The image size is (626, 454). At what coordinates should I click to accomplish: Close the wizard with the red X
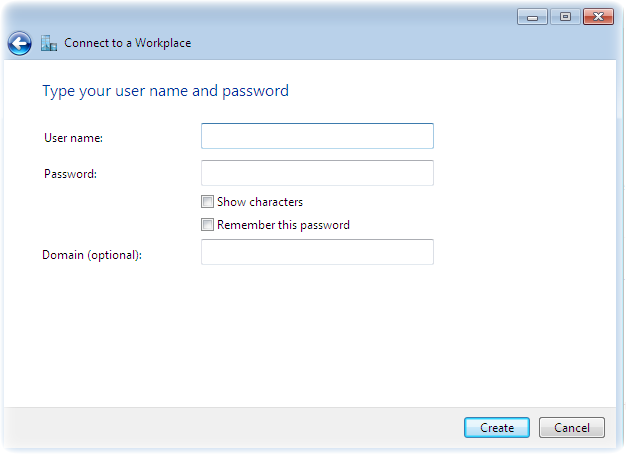(598, 17)
